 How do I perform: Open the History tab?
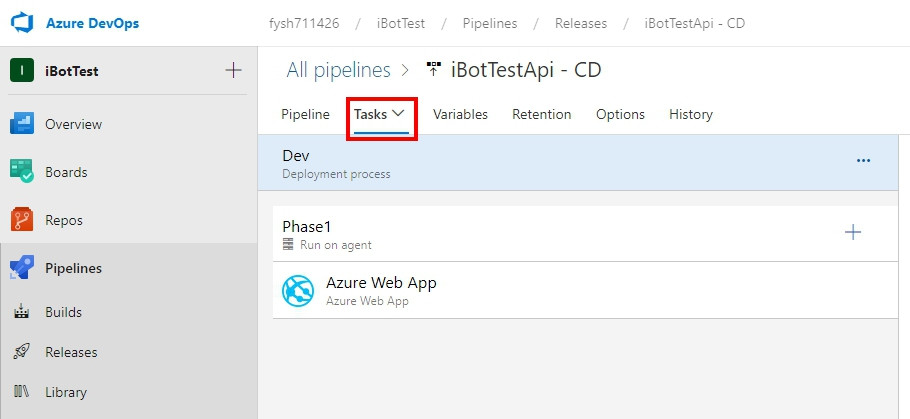(x=691, y=114)
